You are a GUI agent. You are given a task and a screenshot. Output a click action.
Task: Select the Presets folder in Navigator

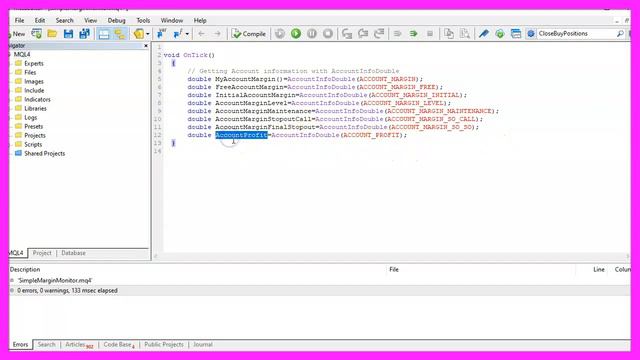coord(33,126)
